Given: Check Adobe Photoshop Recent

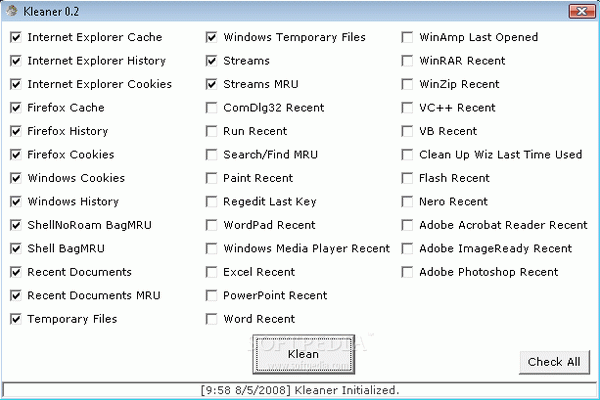Looking at the screenshot, I should (x=408, y=272).
